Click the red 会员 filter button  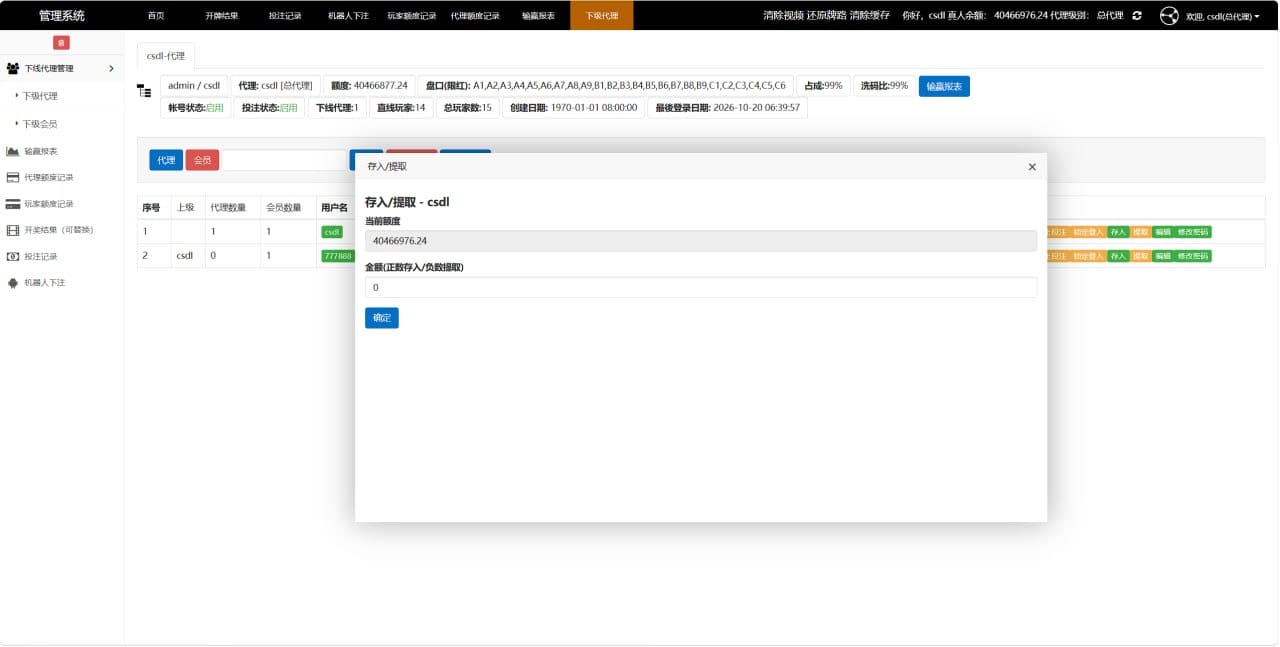[x=202, y=160]
